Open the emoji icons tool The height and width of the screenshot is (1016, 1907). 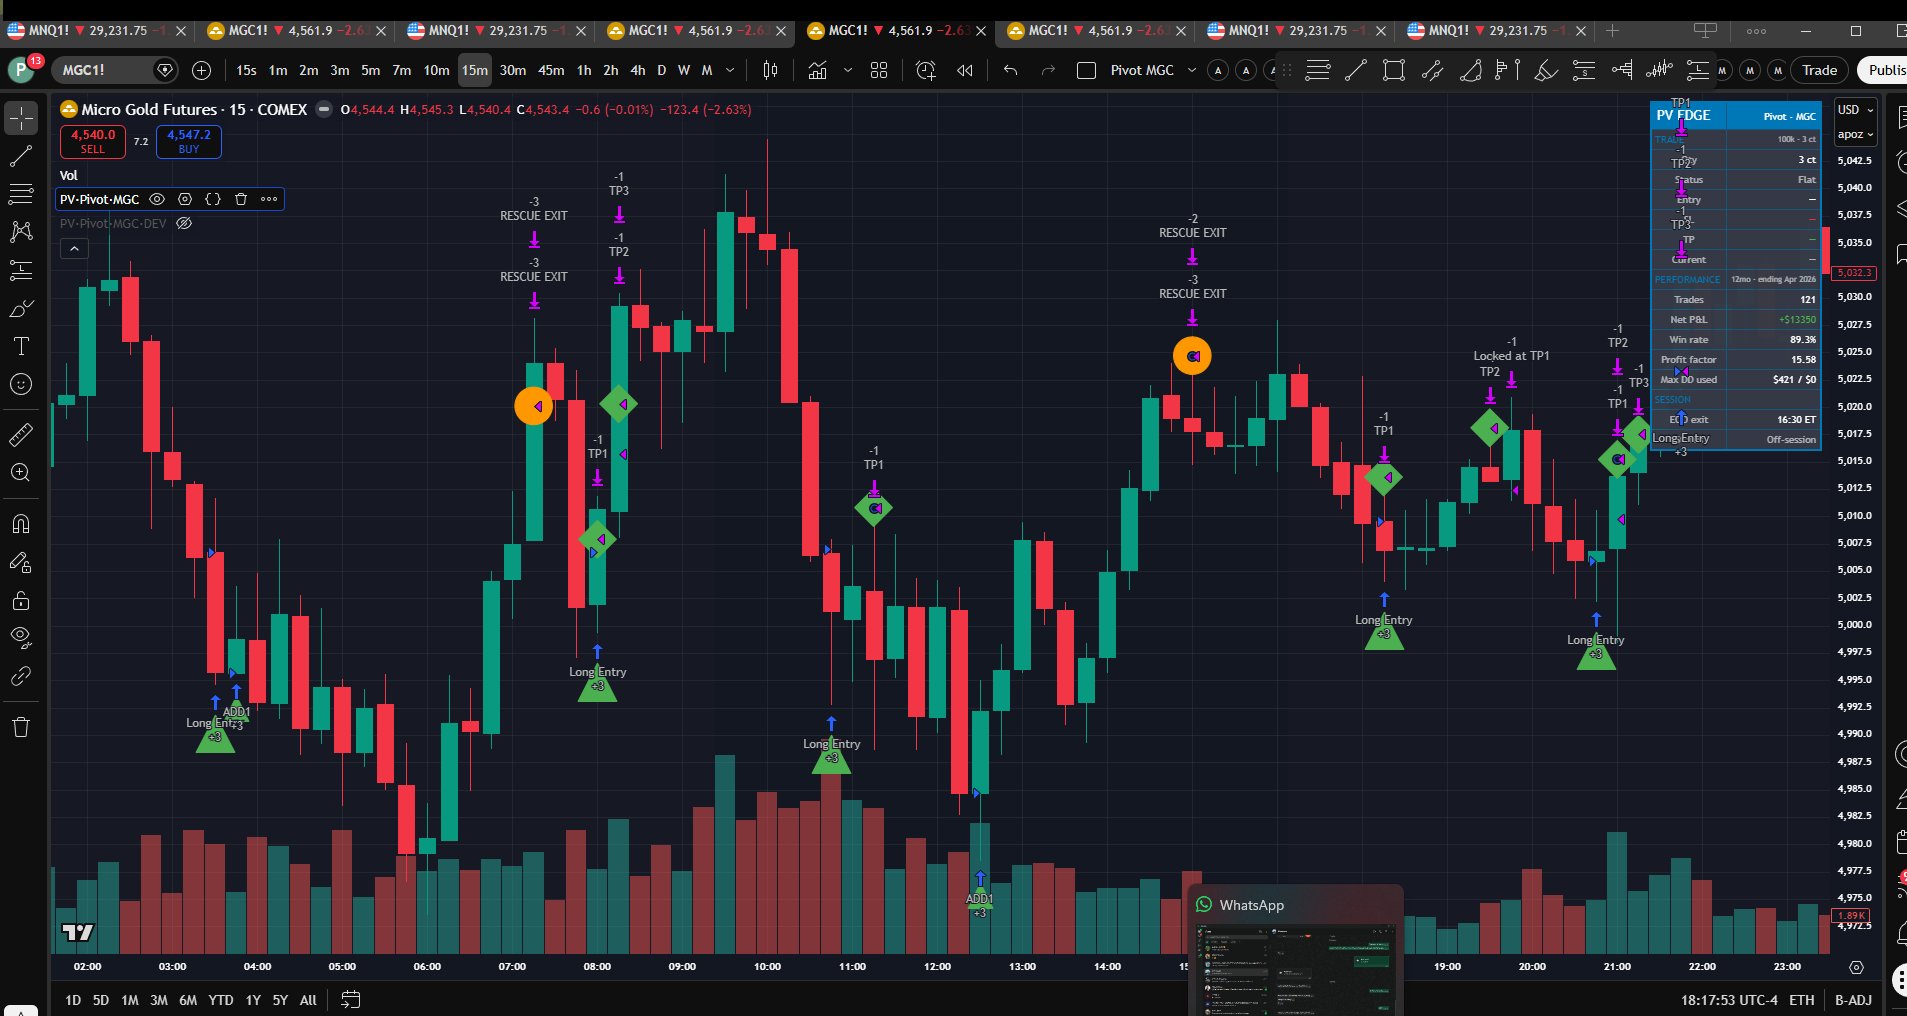click(21, 384)
